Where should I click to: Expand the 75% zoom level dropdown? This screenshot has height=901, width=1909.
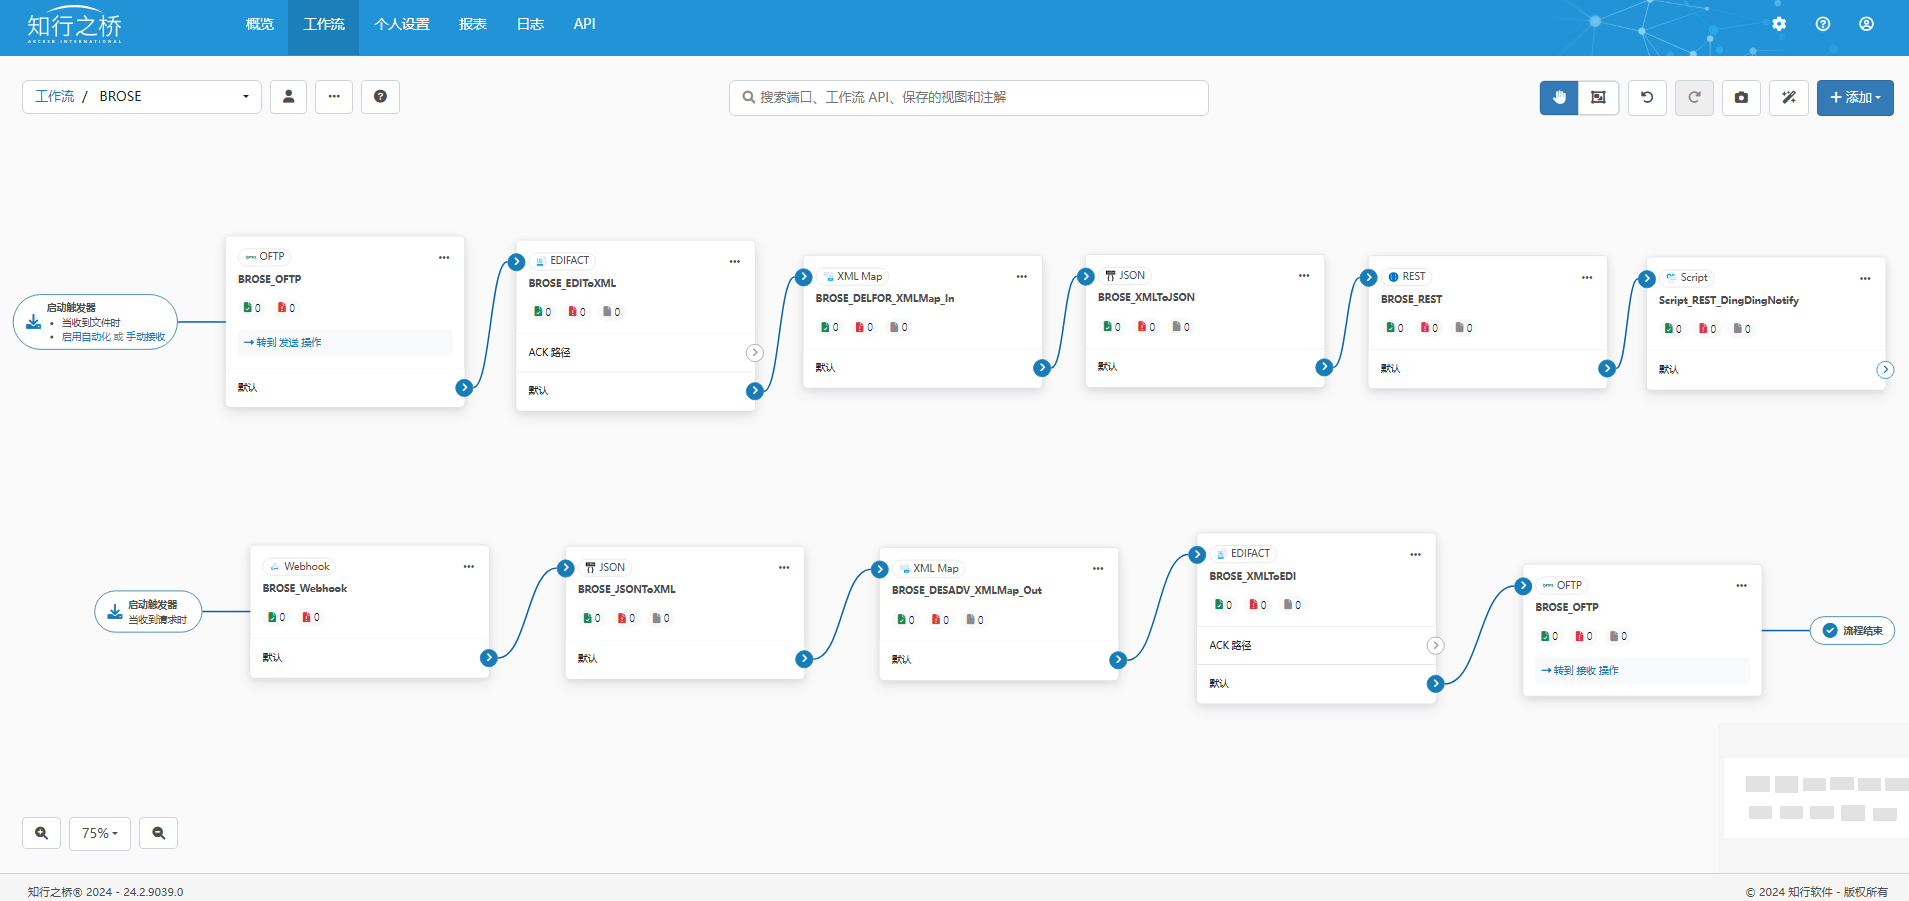[99, 833]
